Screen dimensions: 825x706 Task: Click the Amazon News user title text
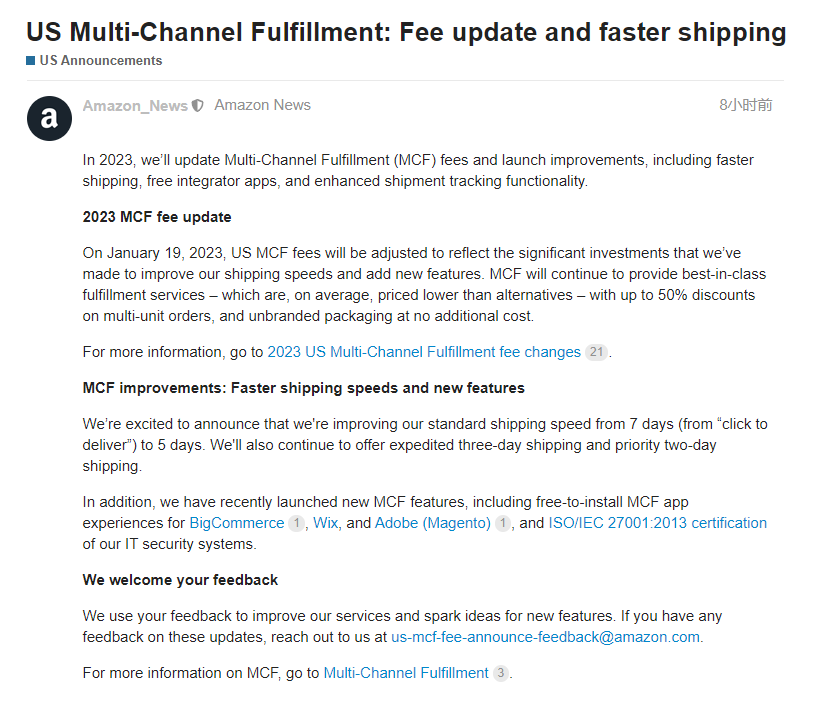(262, 105)
